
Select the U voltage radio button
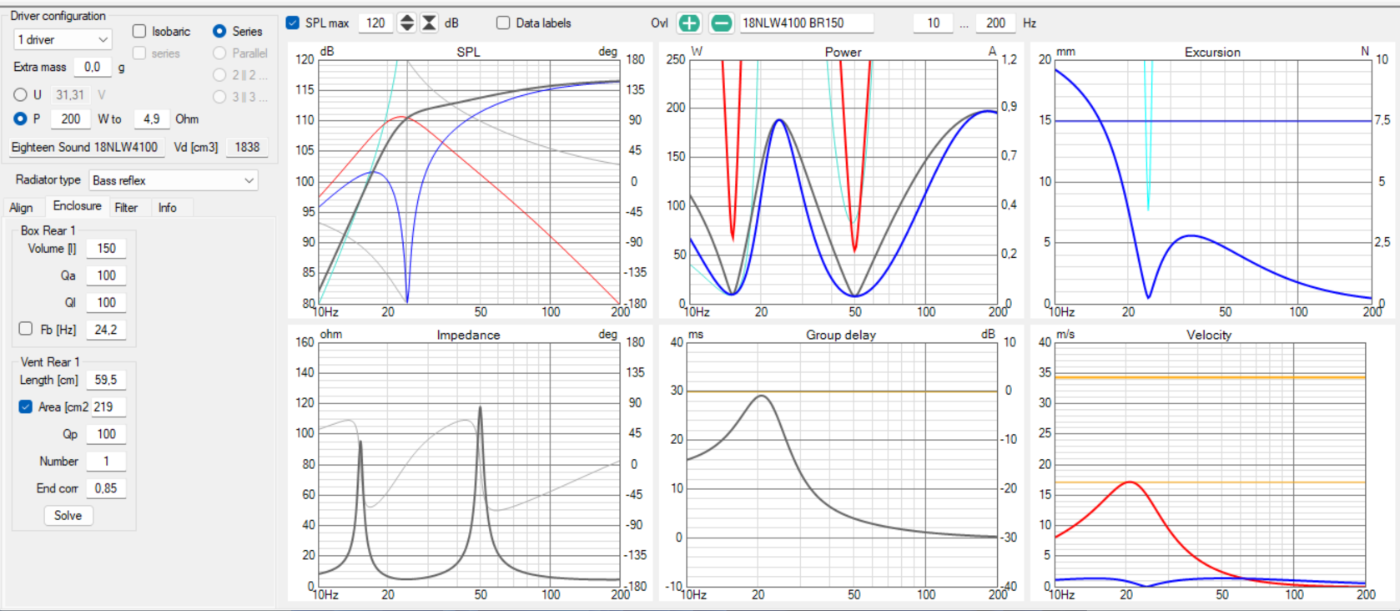pos(21,95)
